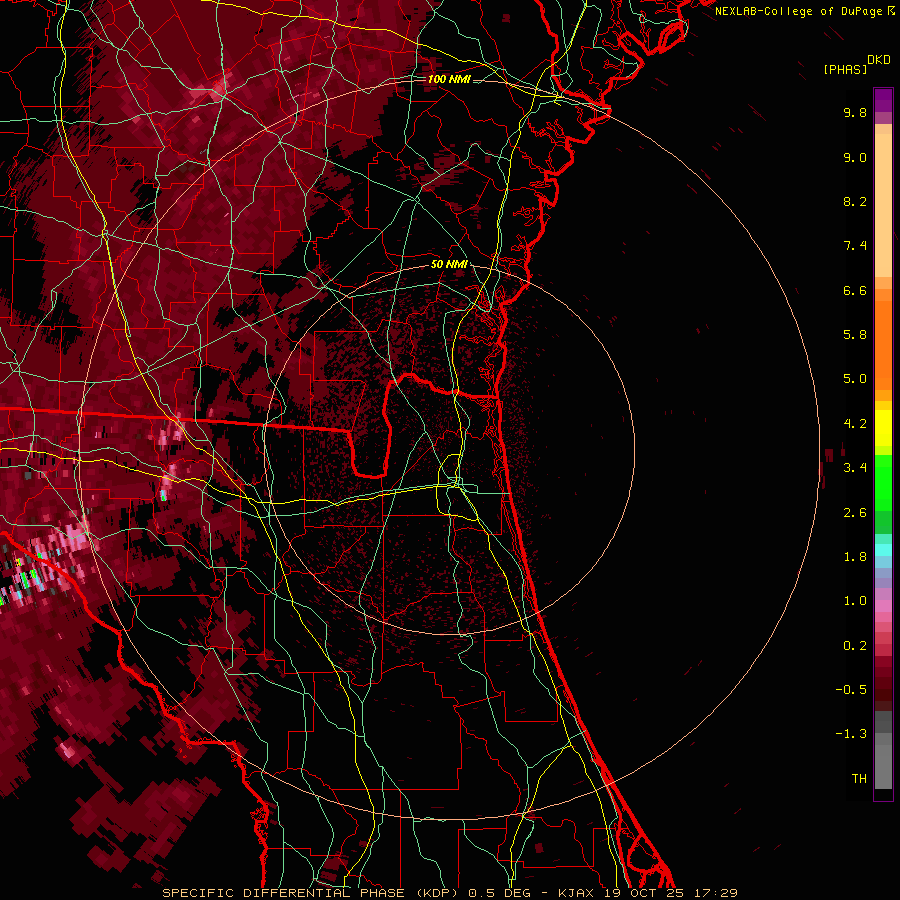
Task: Click the TH threshold label on the scale
Action: pos(859,779)
